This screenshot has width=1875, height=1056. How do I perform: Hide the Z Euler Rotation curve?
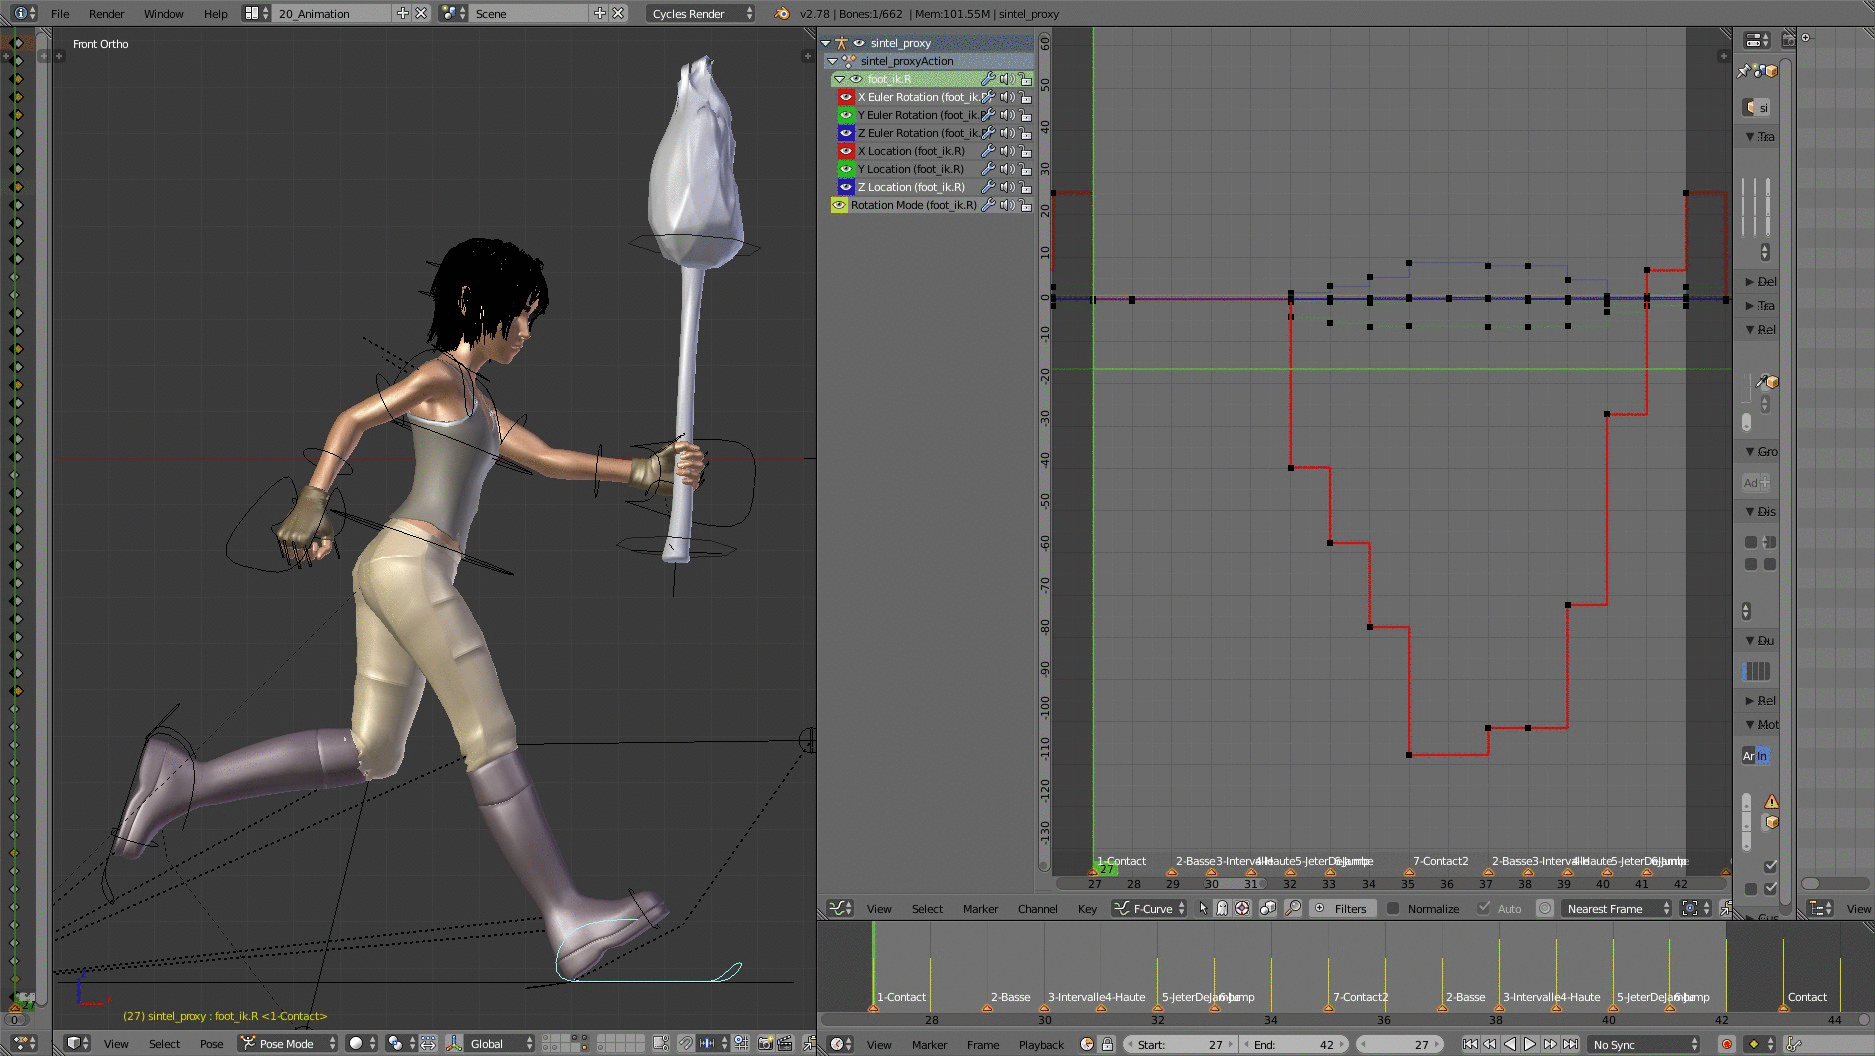point(846,133)
